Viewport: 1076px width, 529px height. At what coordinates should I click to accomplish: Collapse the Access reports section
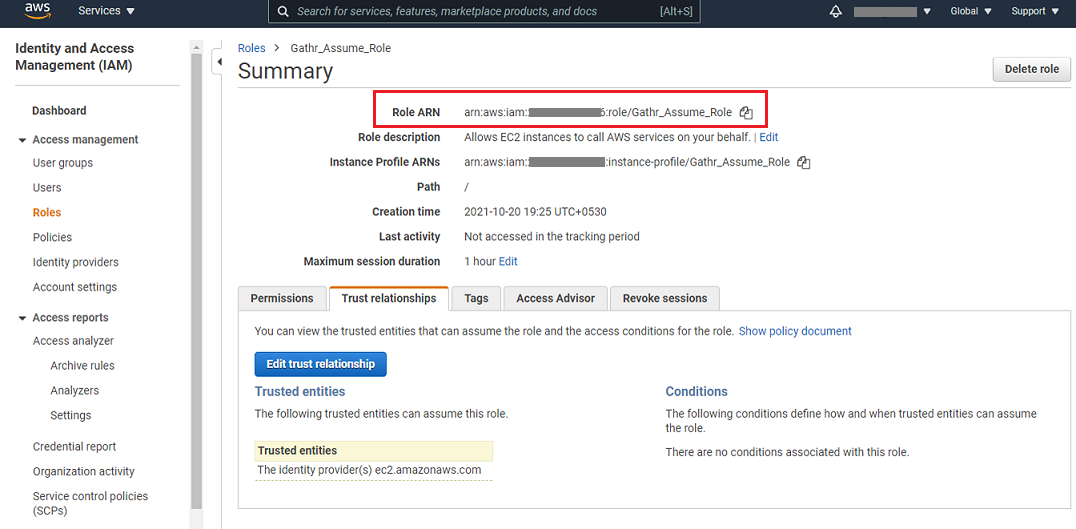pyautogui.click(x=23, y=318)
